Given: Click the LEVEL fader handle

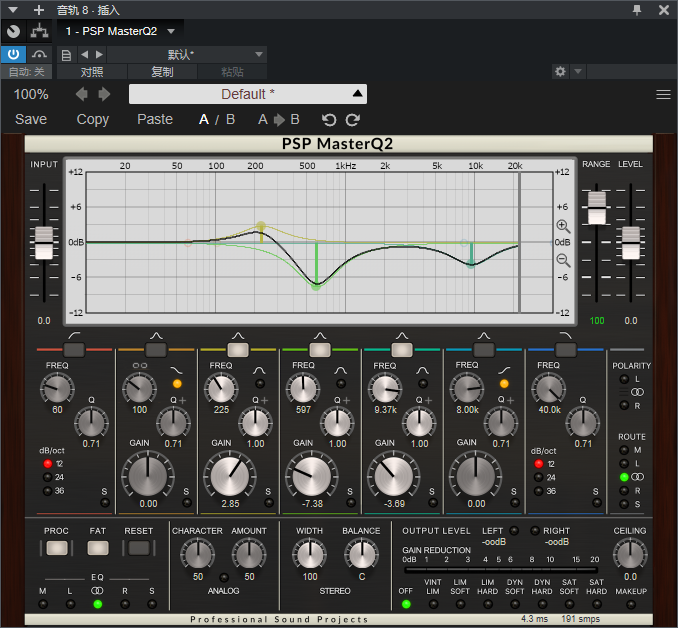Looking at the screenshot, I should 631,243.
